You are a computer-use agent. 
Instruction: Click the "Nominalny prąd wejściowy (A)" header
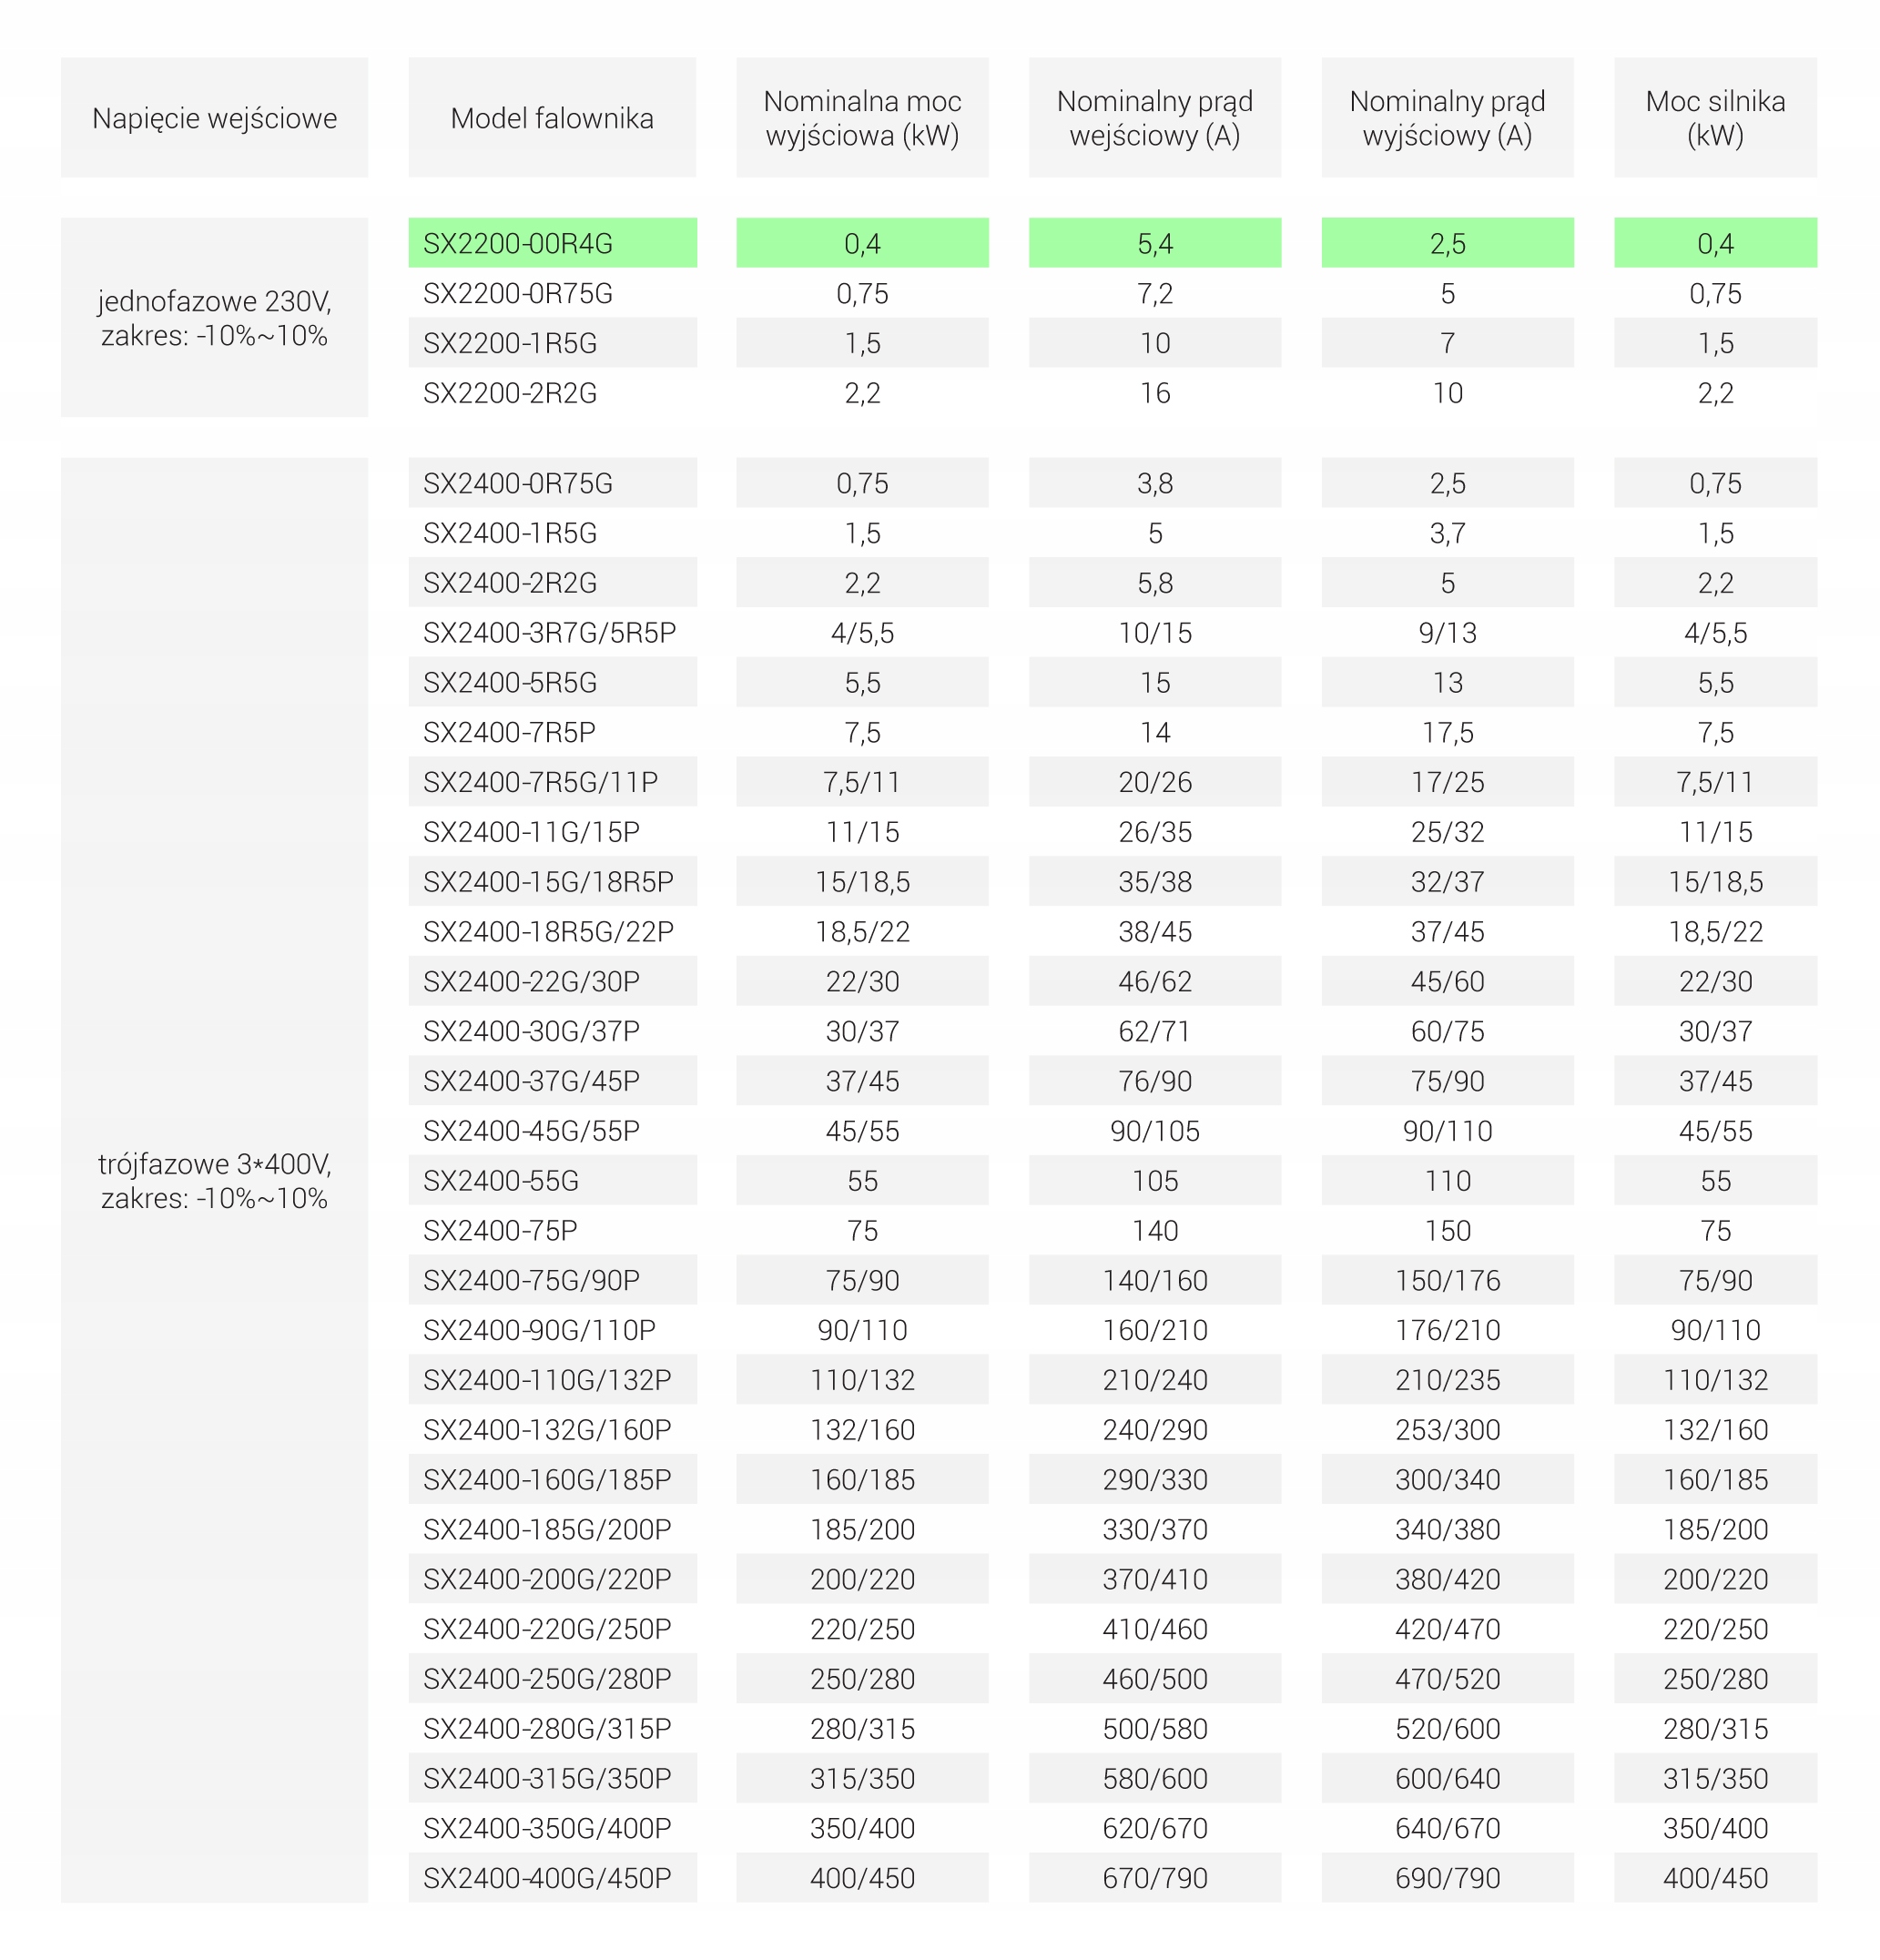point(1154,118)
